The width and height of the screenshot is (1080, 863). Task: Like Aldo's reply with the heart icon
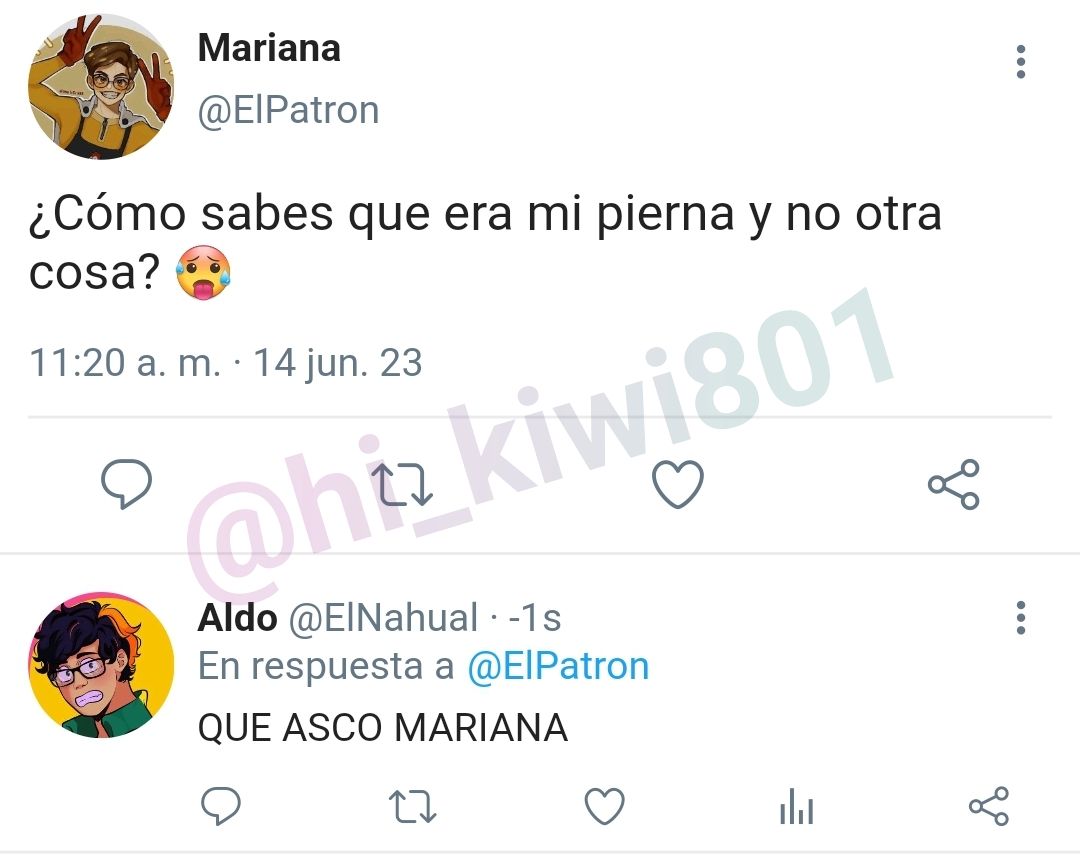tap(604, 806)
